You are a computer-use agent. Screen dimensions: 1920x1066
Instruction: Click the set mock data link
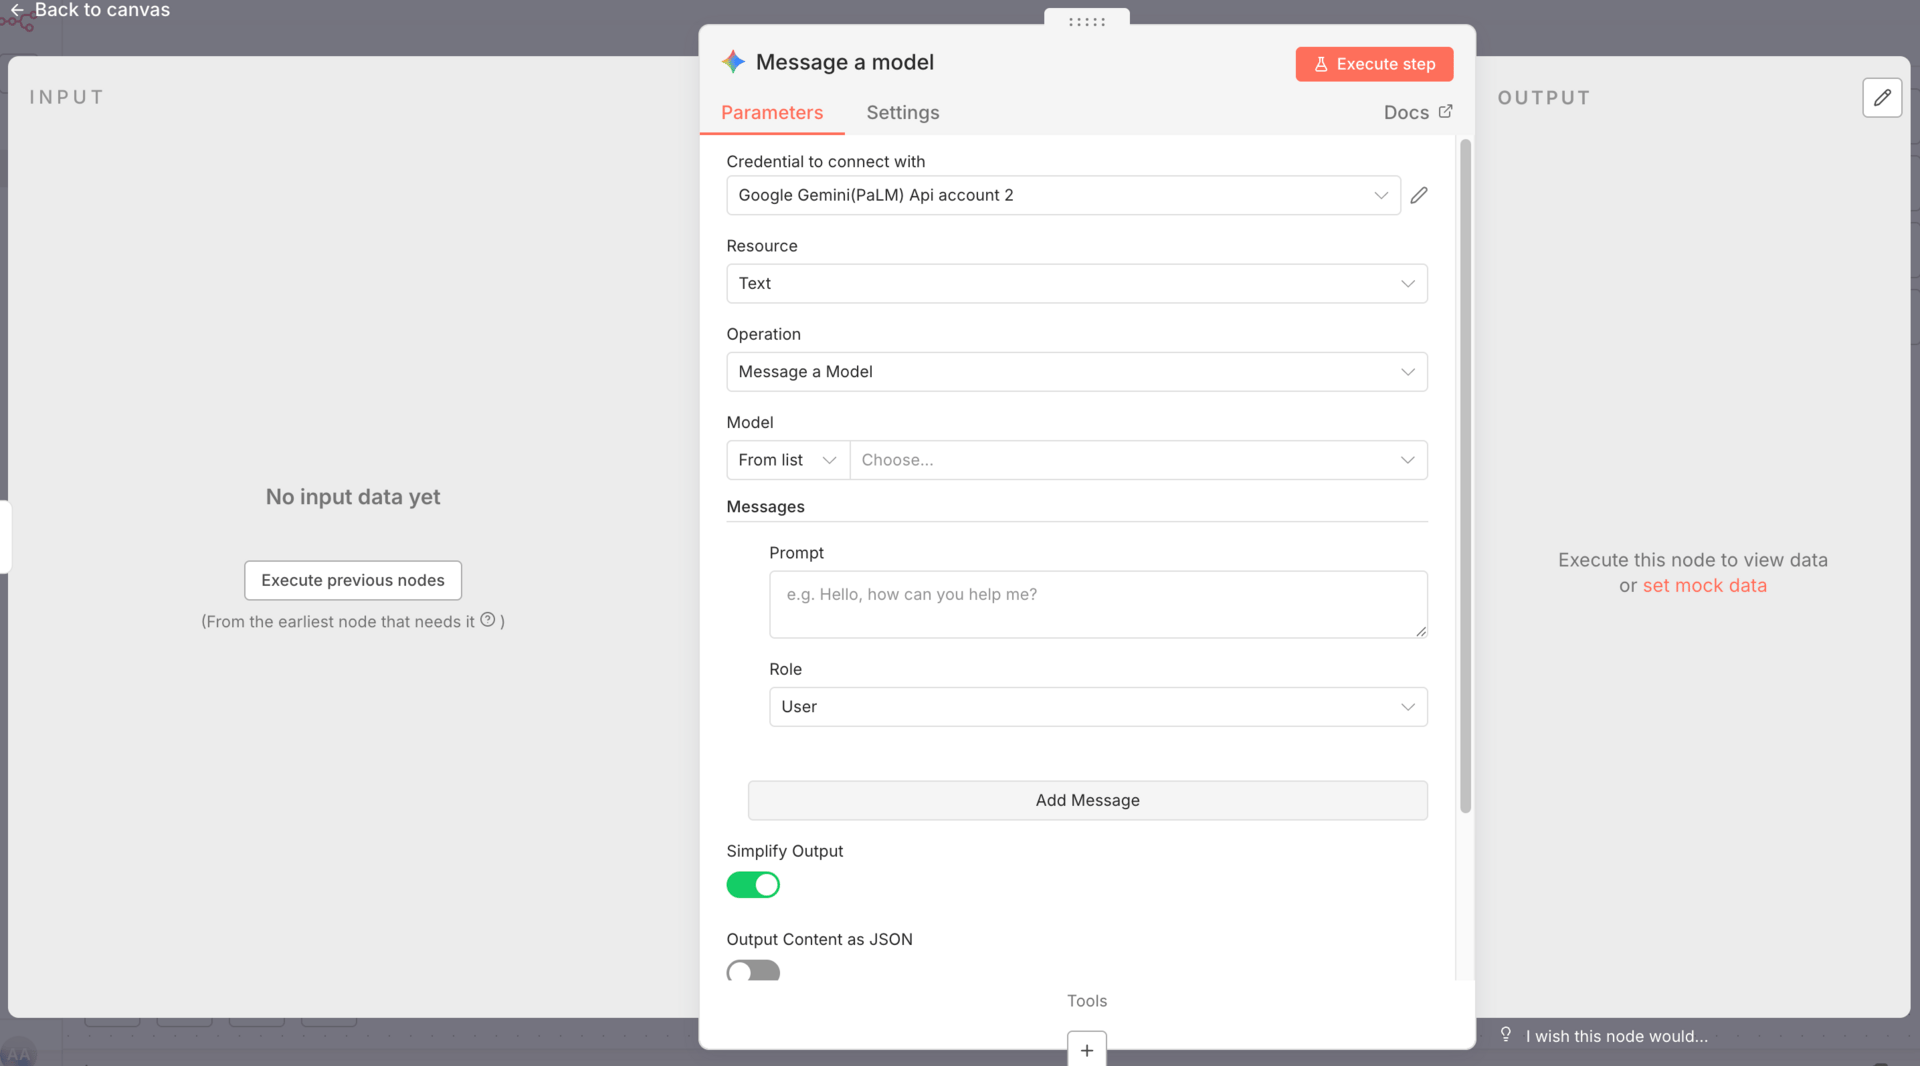[1705, 585]
